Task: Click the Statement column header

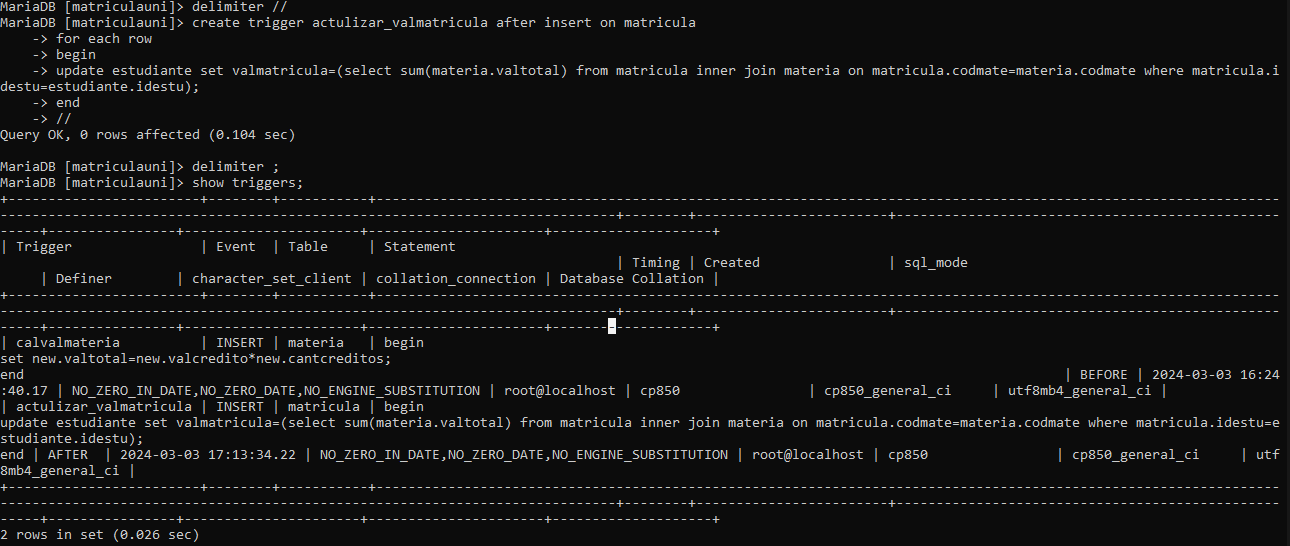Action: (x=419, y=247)
